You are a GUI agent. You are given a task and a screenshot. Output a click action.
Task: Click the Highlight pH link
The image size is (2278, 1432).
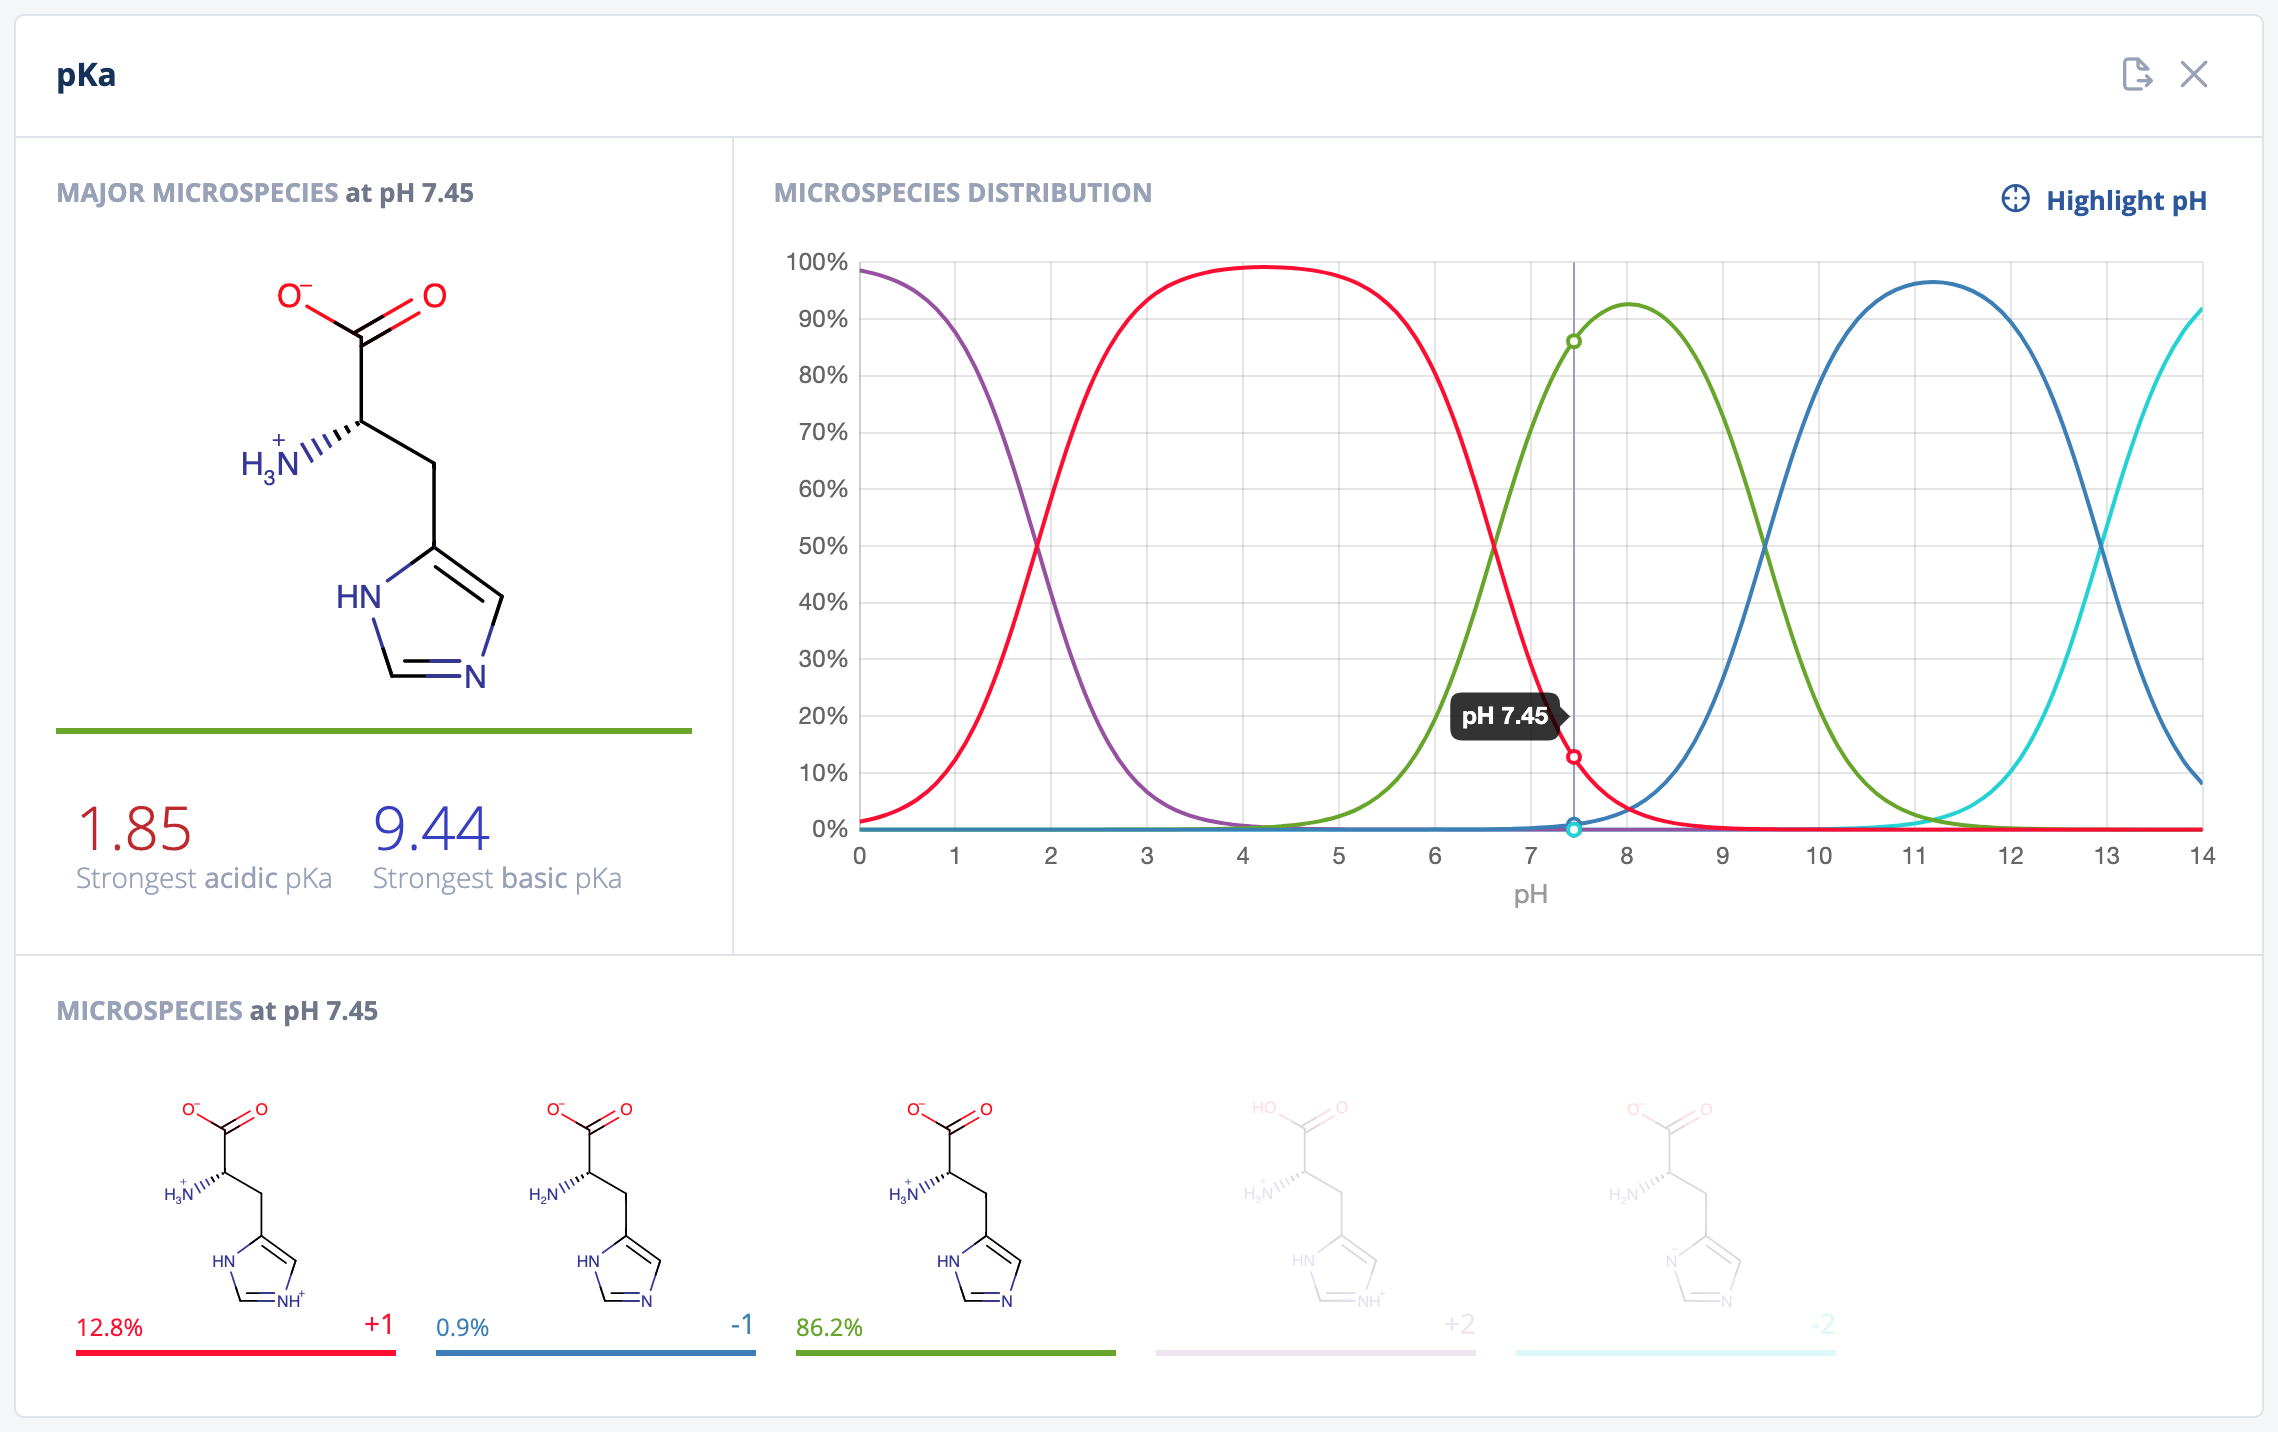2125,200
